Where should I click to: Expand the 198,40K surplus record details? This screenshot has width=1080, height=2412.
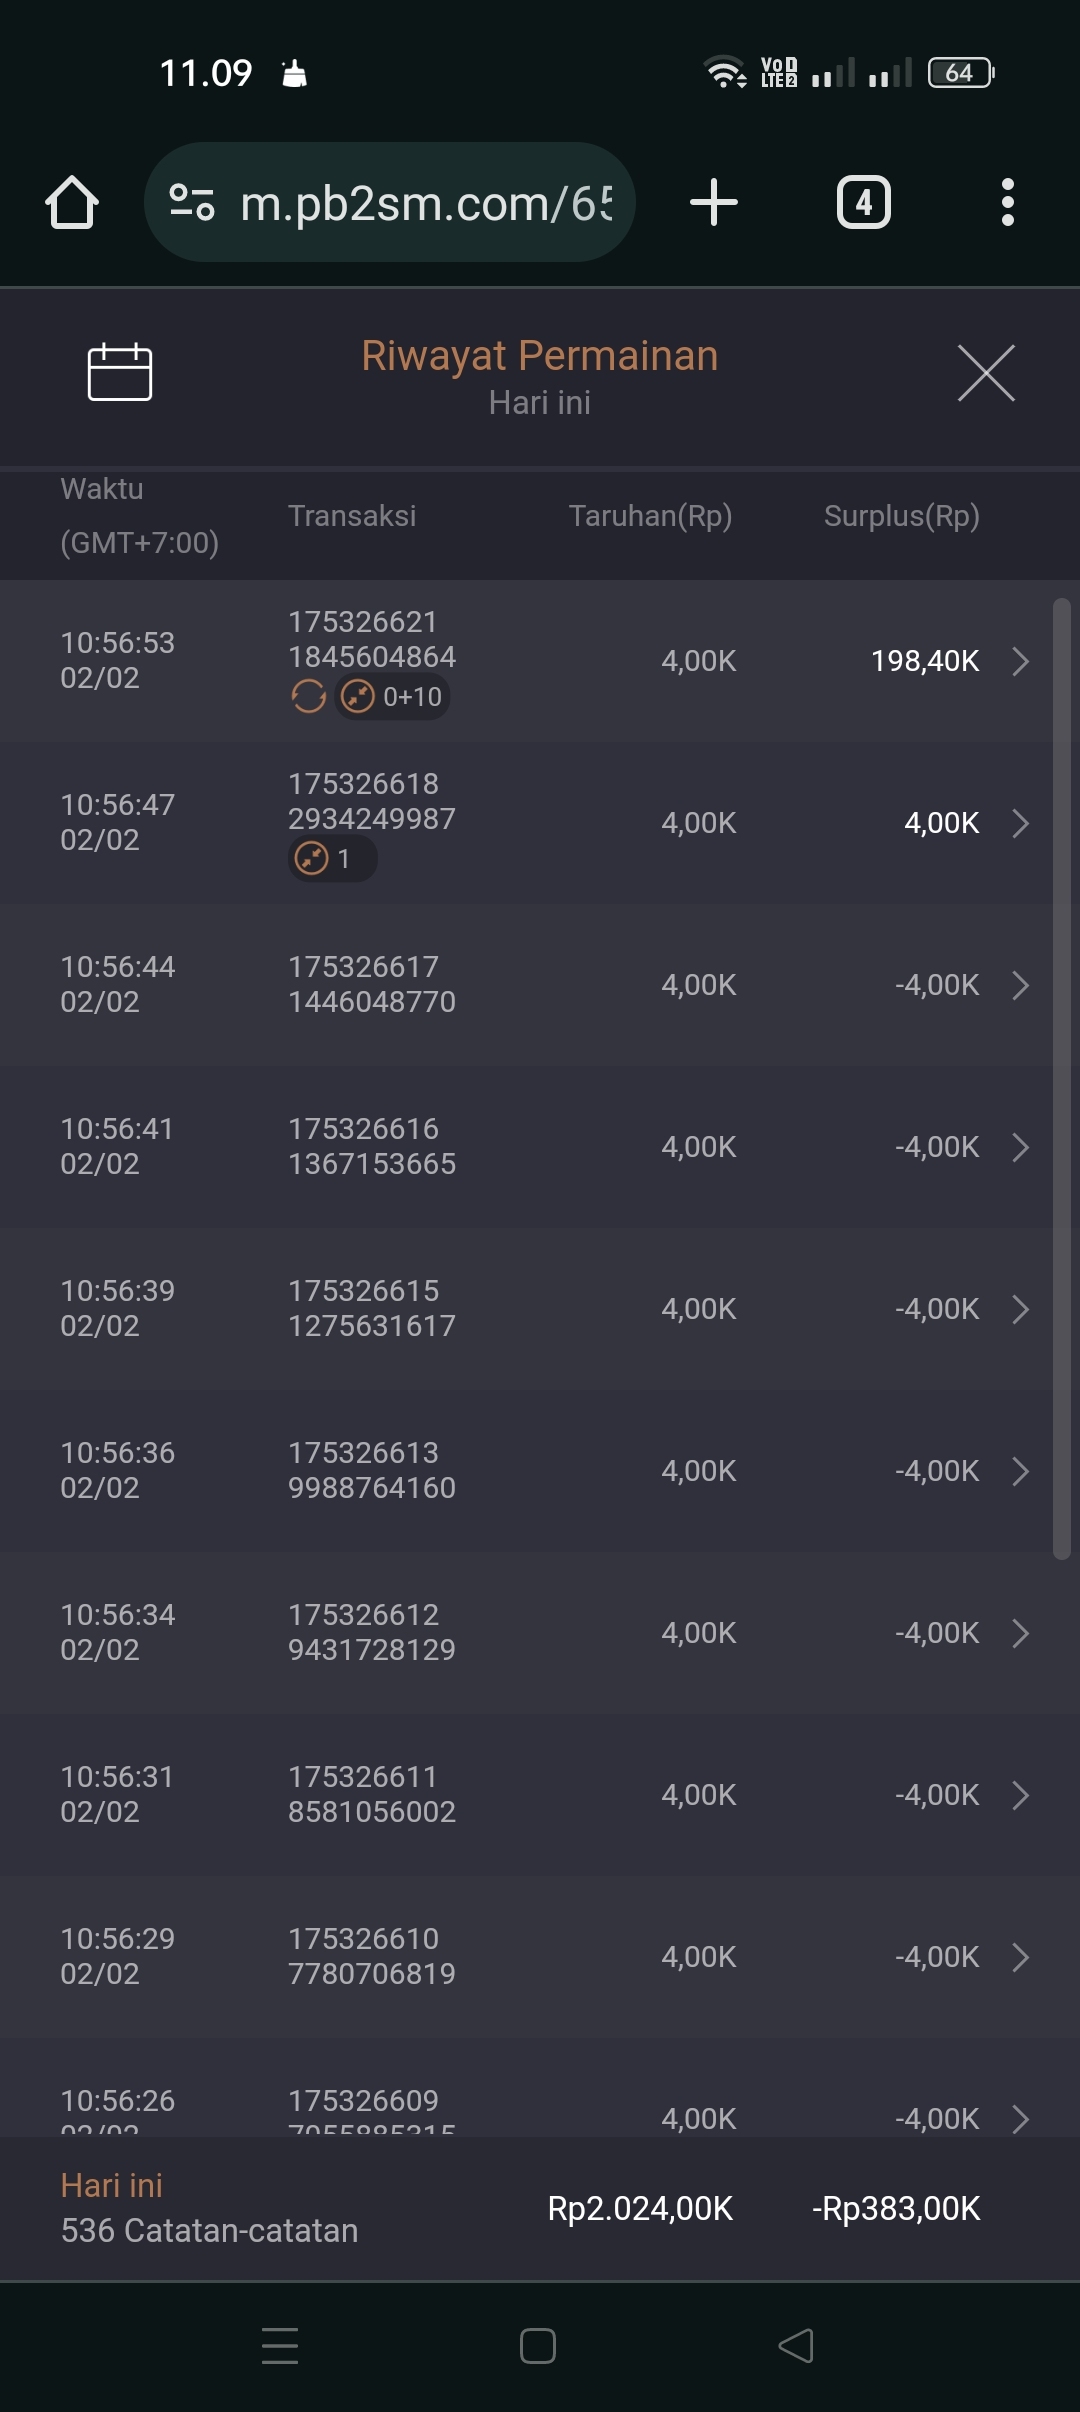point(1020,661)
